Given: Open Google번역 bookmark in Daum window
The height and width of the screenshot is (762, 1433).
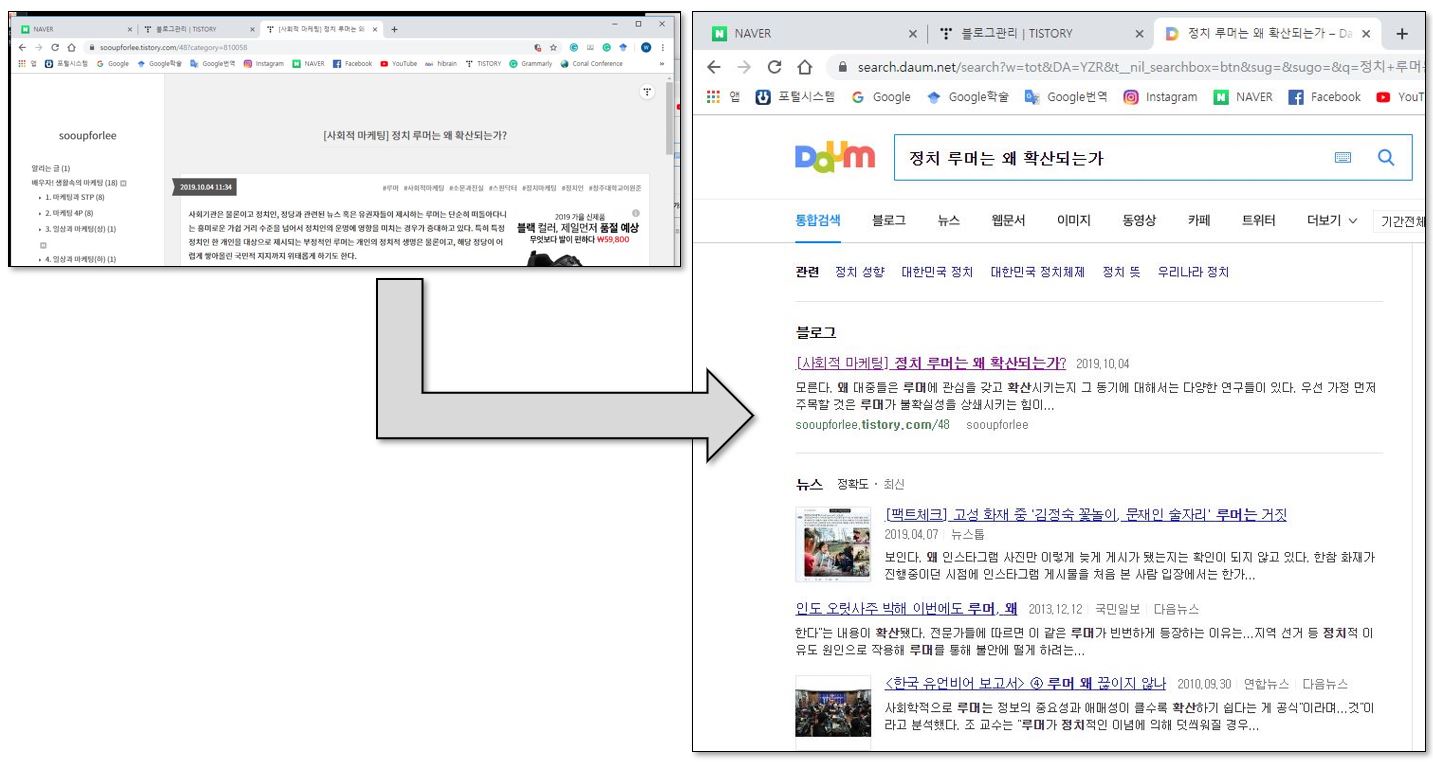Looking at the screenshot, I should (x=1065, y=97).
